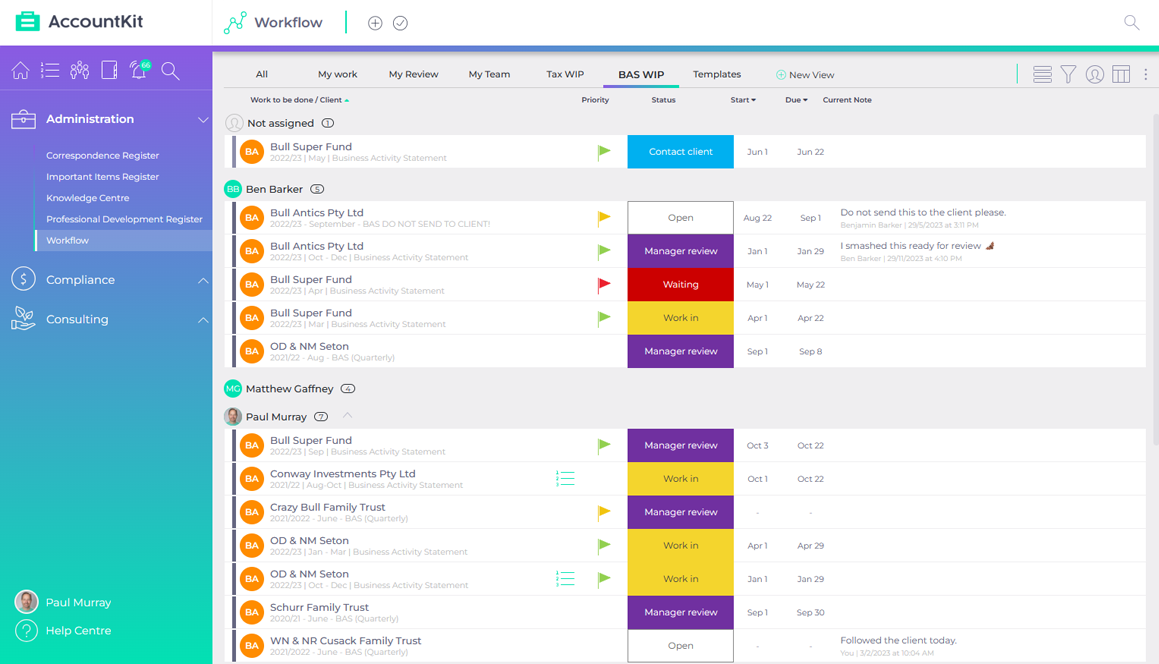This screenshot has height=664, width=1159.
Task: Click yellow flag on Bull Antics September row
Action: coord(604,217)
